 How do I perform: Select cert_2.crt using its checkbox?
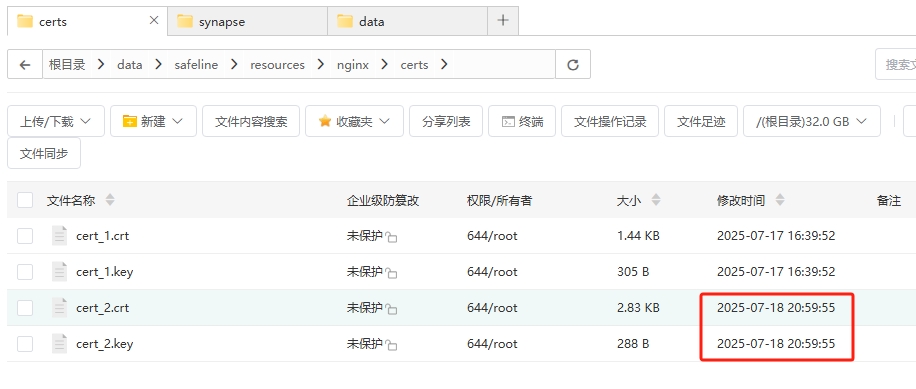pos(25,307)
